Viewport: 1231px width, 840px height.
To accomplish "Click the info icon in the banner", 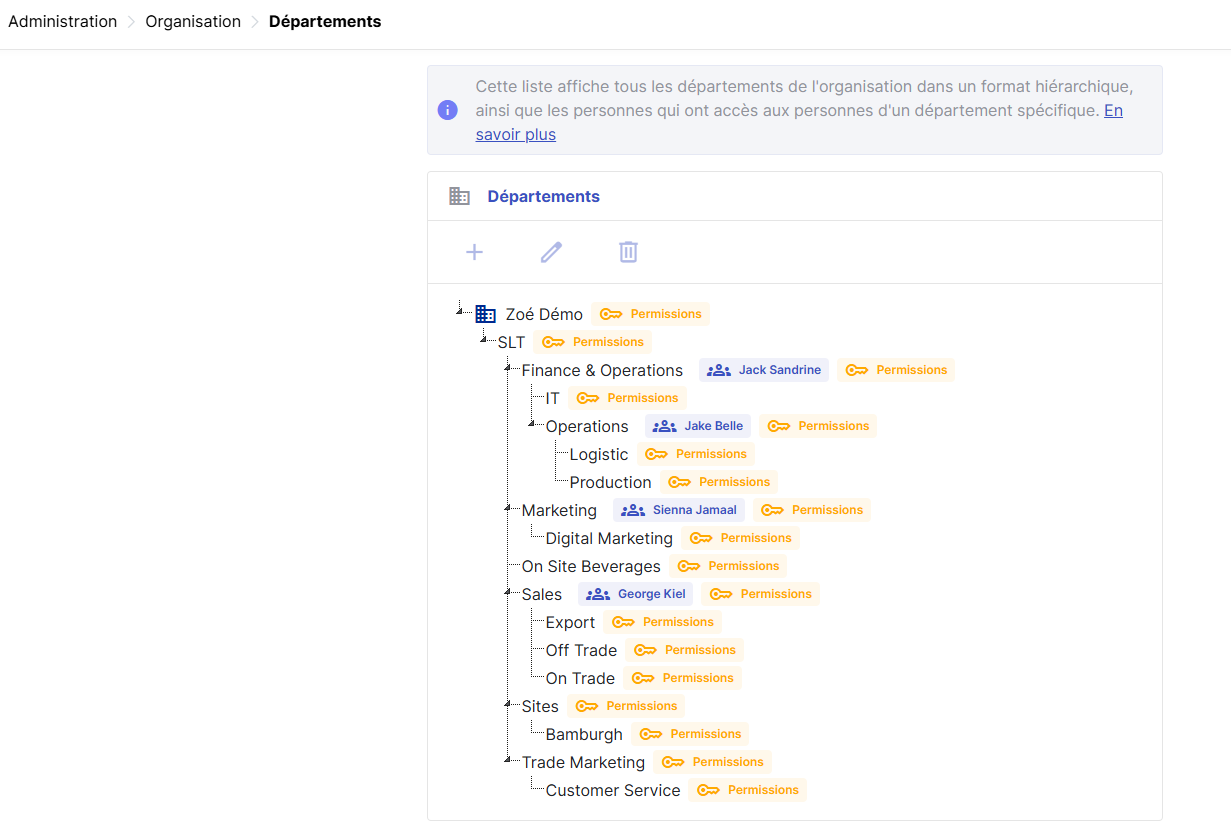I will [x=448, y=110].
